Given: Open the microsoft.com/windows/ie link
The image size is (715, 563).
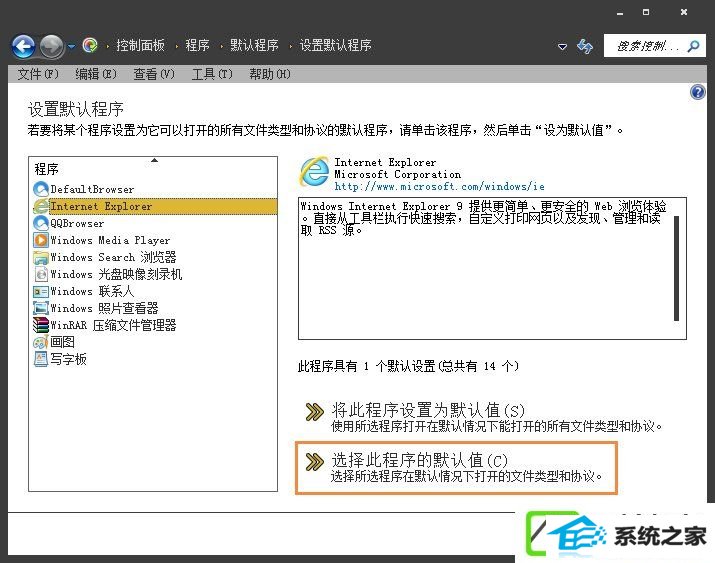Looking at the screenshot, I should tap(439, 186).
